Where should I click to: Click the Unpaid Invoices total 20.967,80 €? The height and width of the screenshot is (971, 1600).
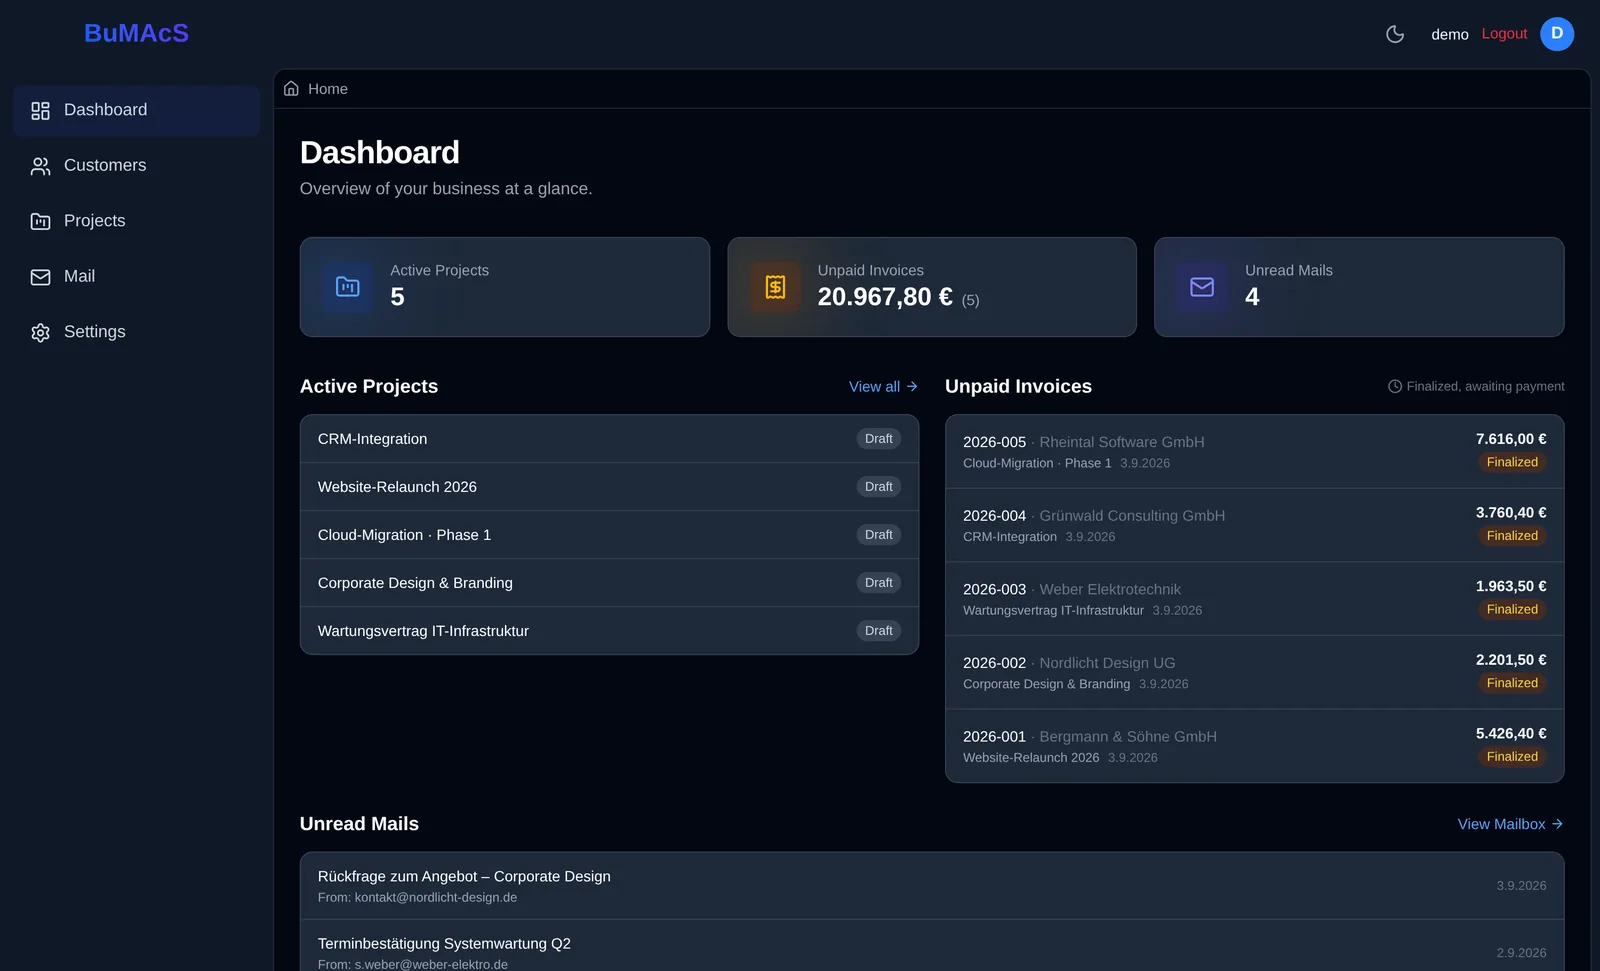click(885, 297)
